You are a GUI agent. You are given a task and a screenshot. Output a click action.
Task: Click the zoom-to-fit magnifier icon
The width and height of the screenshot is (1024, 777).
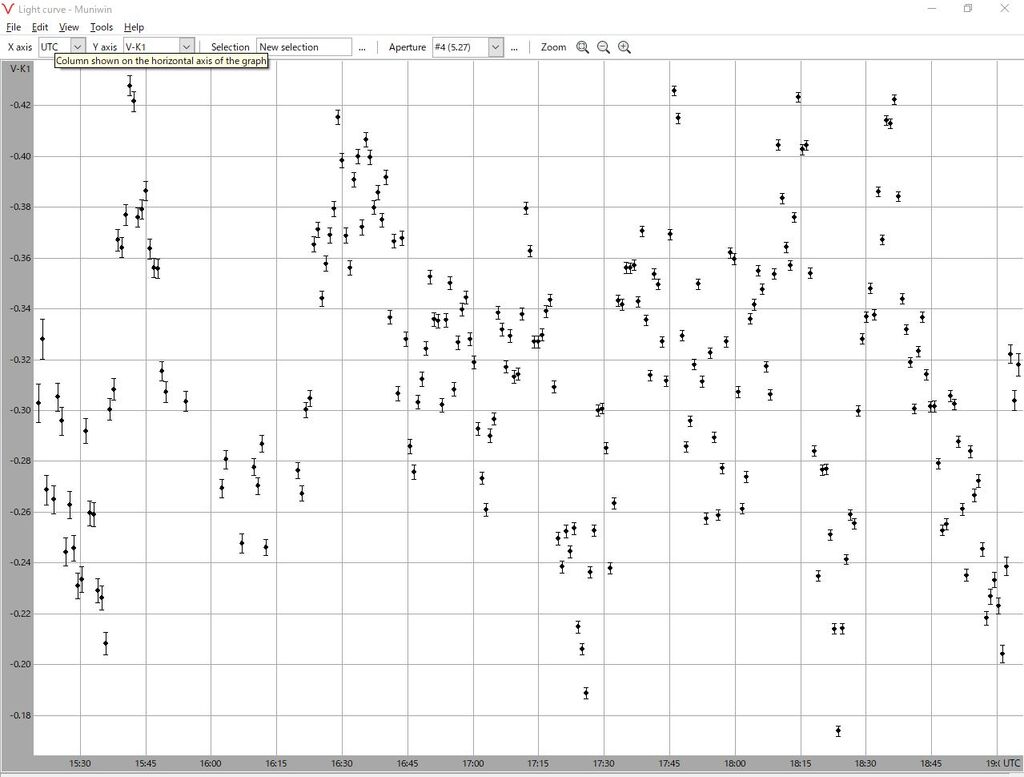(582, 47)
